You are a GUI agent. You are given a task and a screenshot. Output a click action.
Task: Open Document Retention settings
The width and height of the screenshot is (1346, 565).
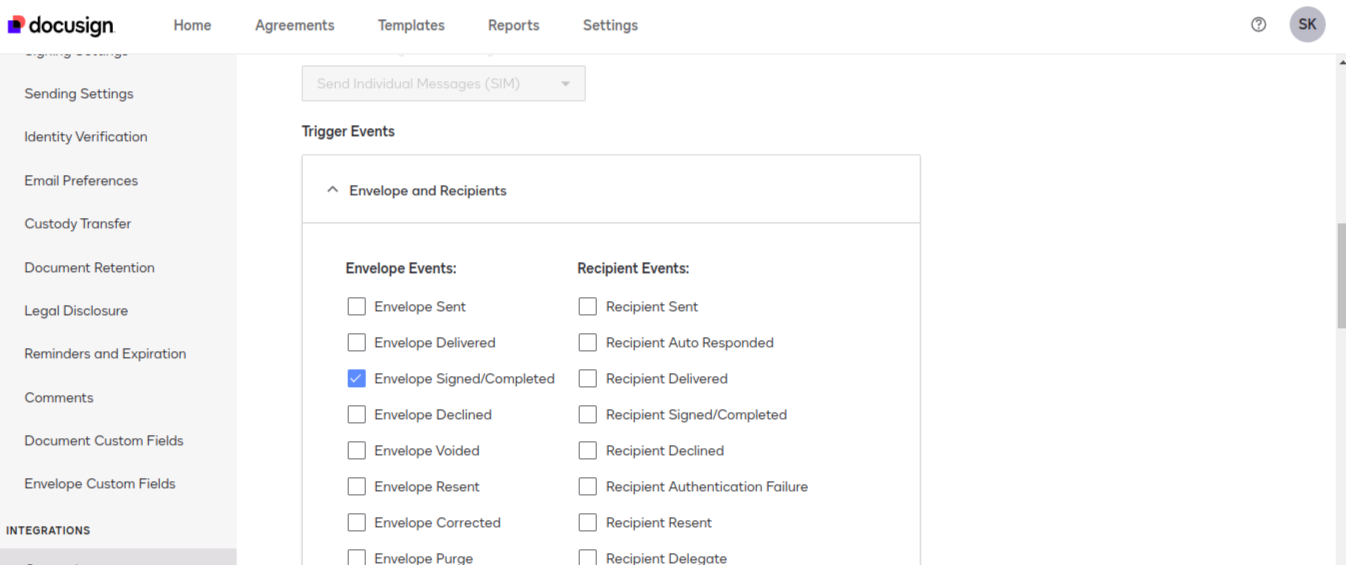(x=89, y=268)
